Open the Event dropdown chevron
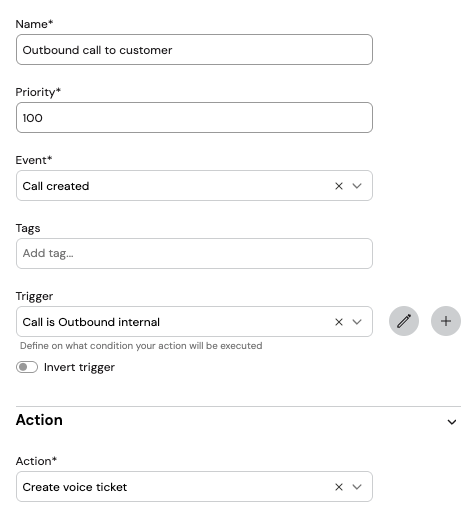 pyautogui.click(x=357, y=186)
